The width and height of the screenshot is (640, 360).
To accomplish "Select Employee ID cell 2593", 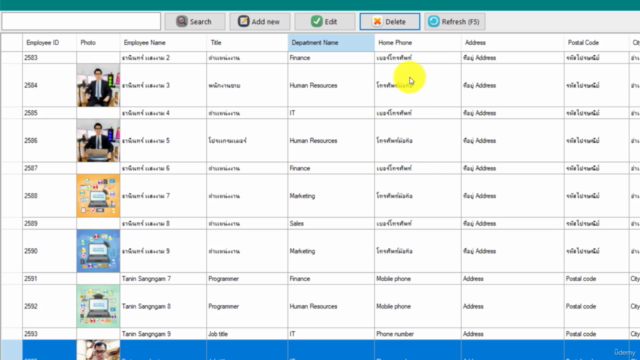I will 49,334.
